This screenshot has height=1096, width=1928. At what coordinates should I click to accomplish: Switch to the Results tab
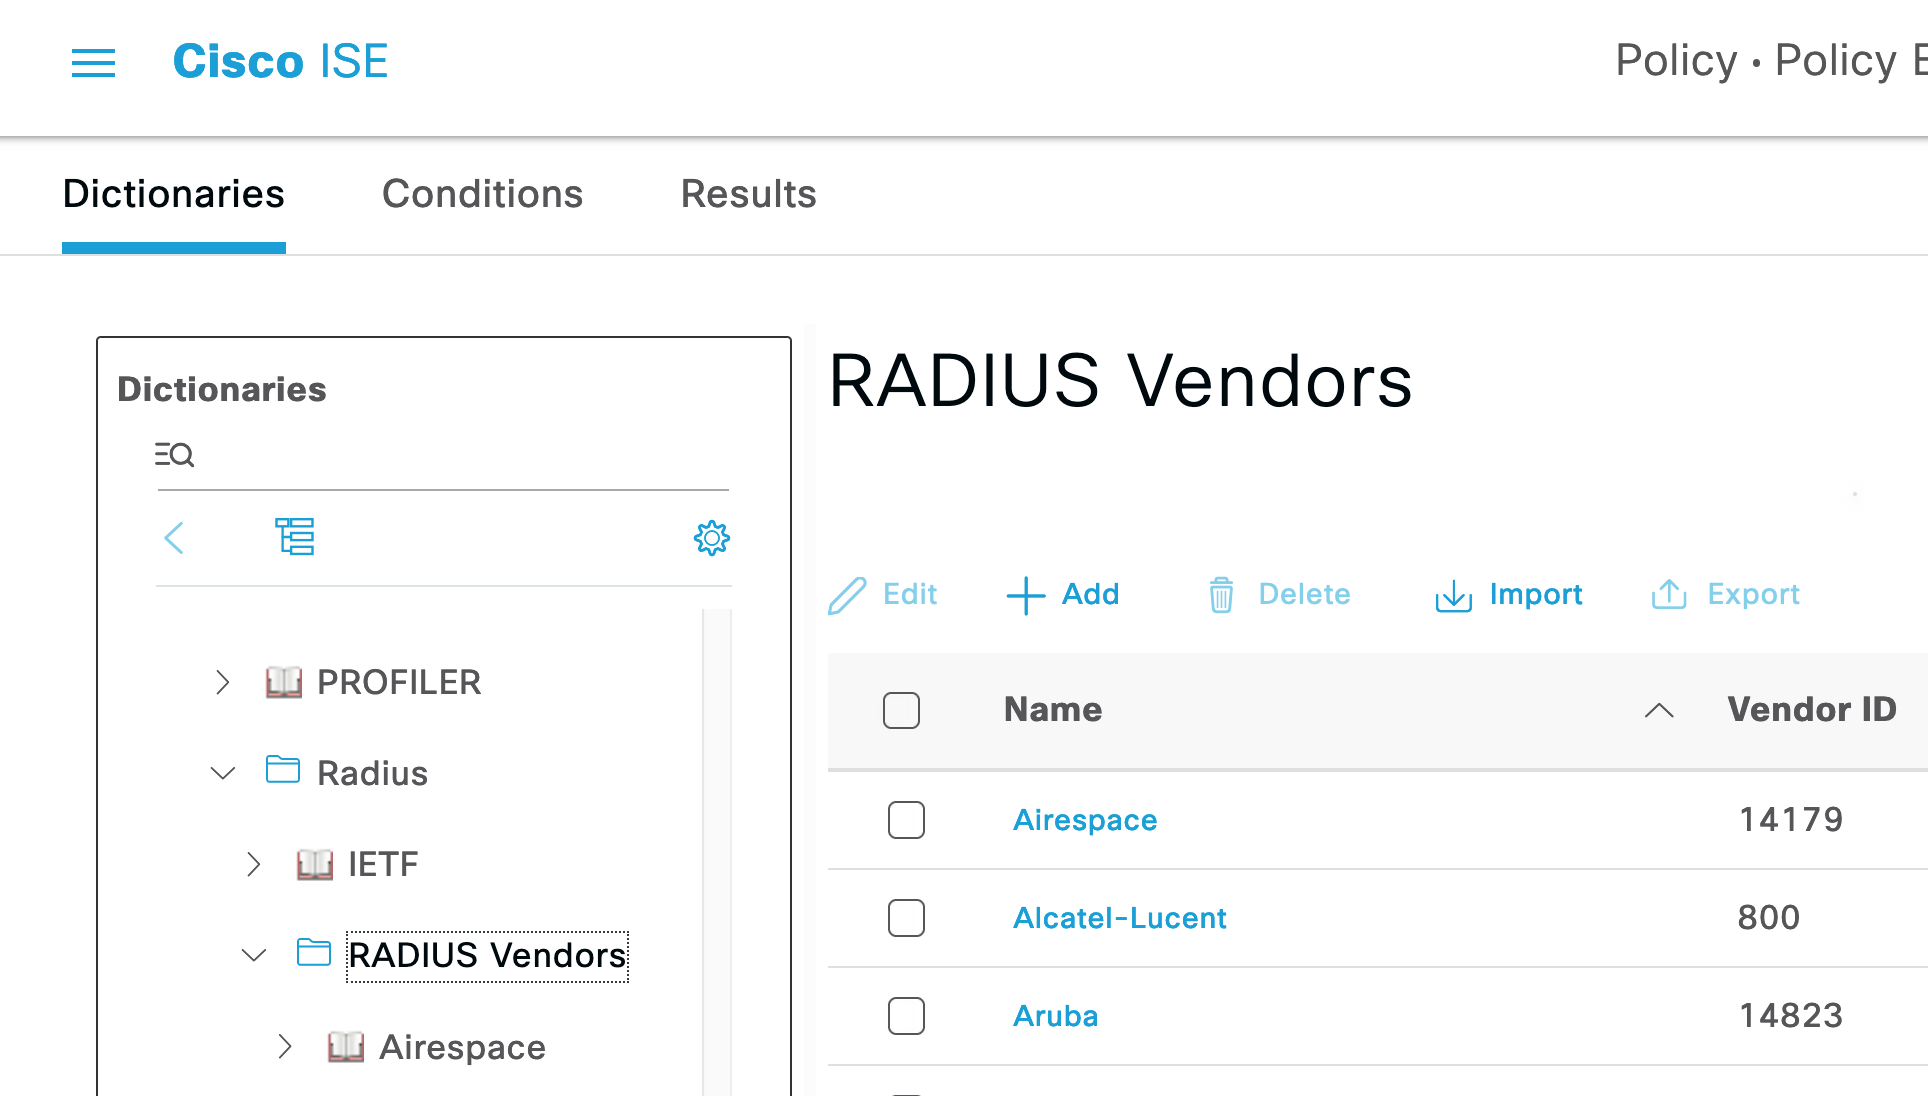pos(748,194)
